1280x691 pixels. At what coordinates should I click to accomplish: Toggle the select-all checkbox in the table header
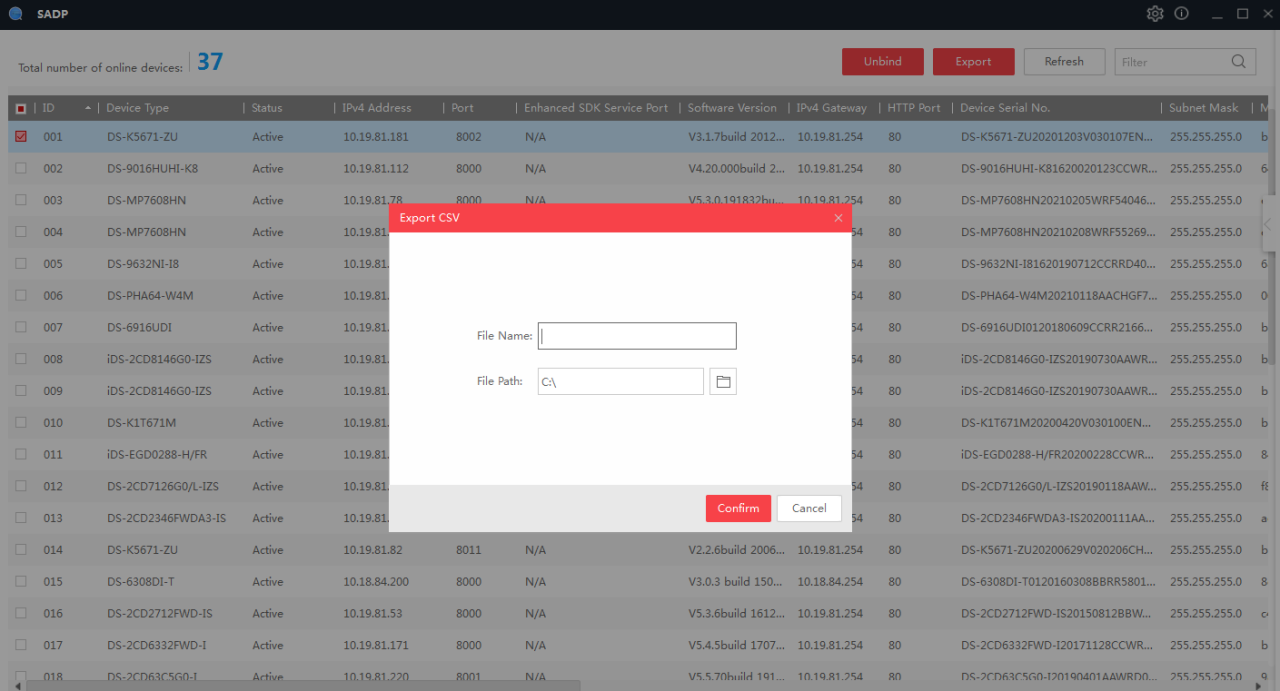pyautogui.click(x=20, y=107)
